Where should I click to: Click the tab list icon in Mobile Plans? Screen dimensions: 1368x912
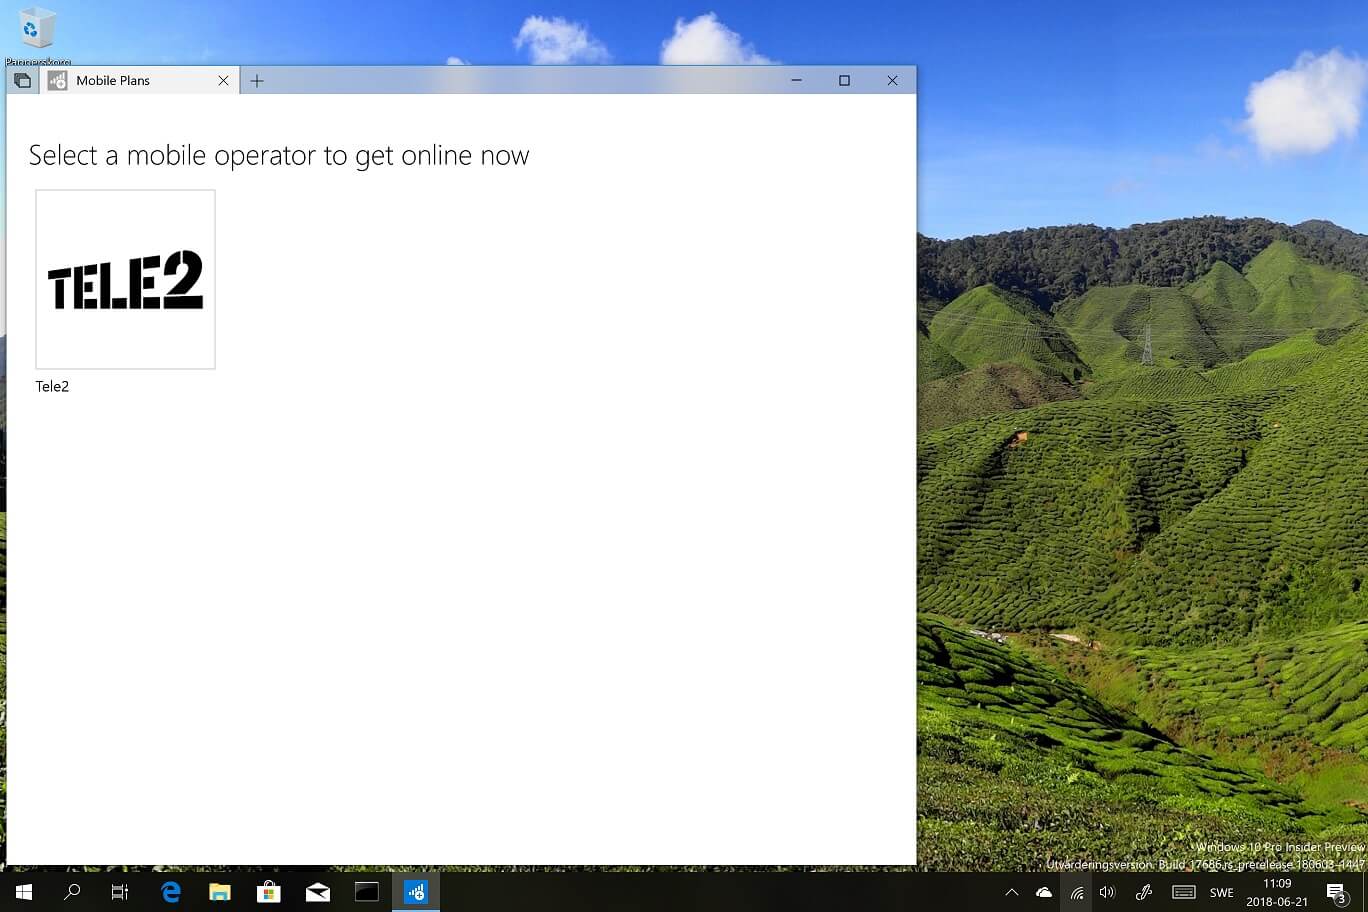pos(22,80)
